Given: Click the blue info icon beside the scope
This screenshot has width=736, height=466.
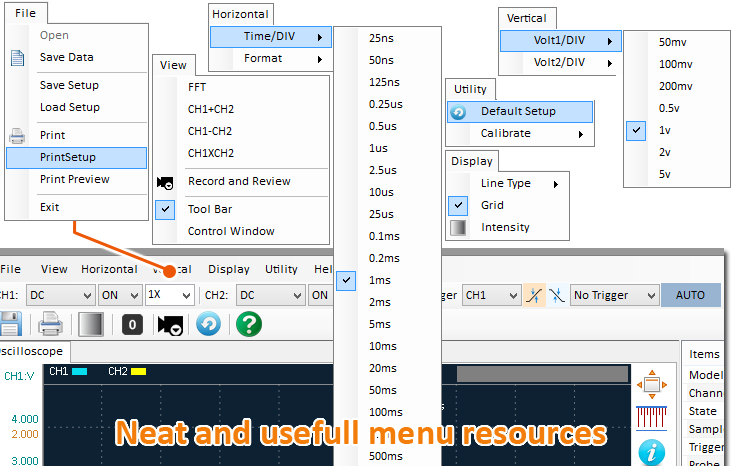Looking at the screenshot, I should coord(651,451).
